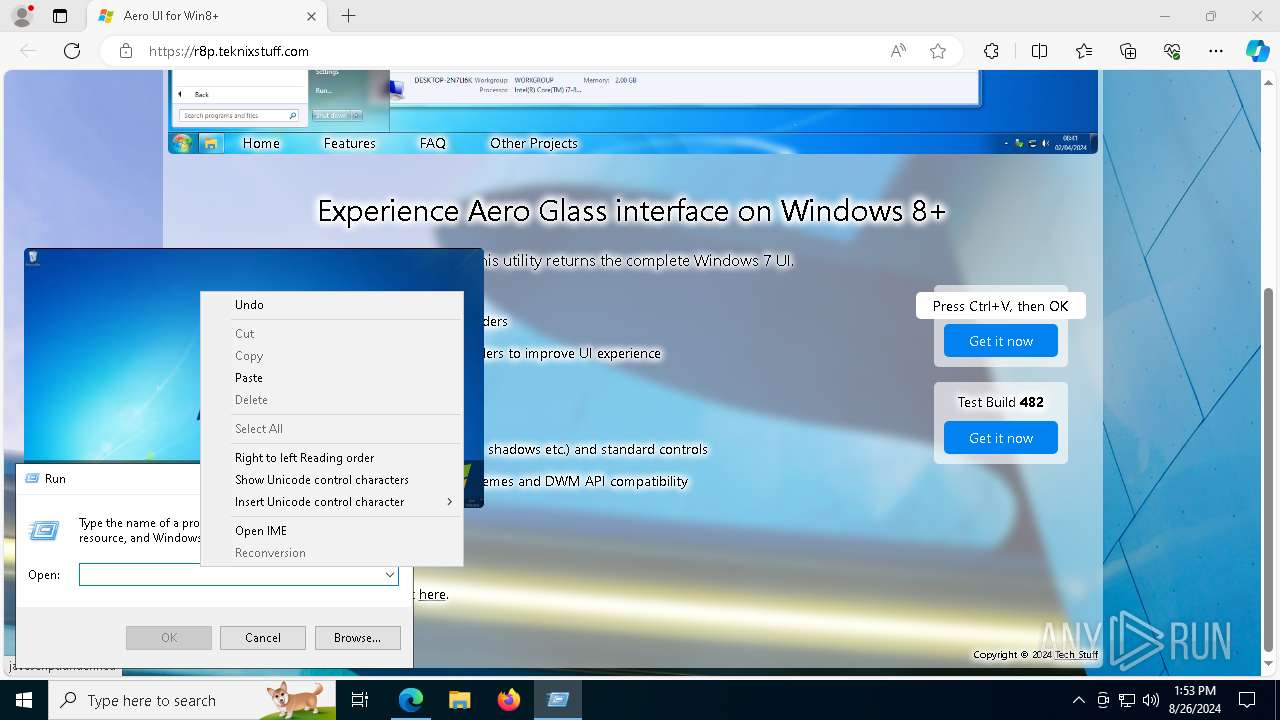Open the Other Projects nav link
This screenshot has height=720, width=1280.
[x=534, y=143]
